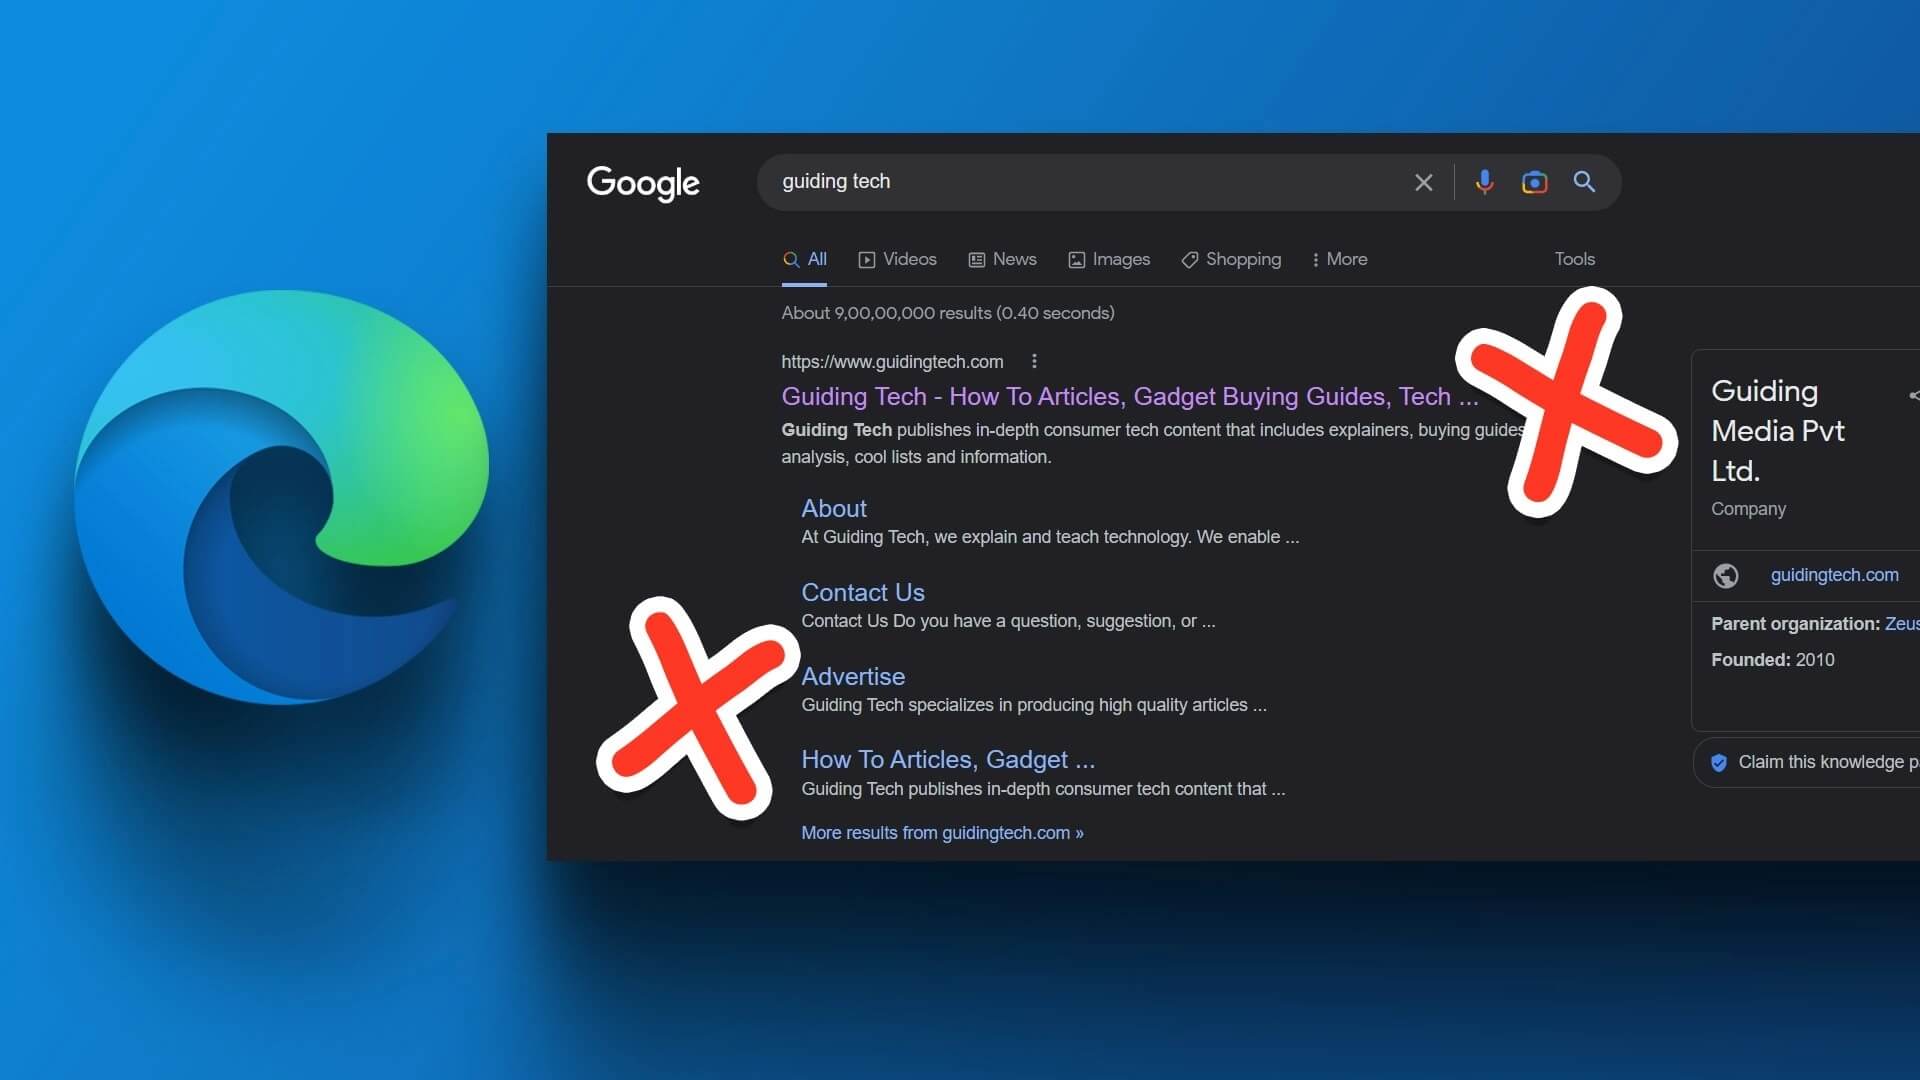The image size is (1920, 1080).
Task: Open the News search tab
Action: pos(1014,257)
